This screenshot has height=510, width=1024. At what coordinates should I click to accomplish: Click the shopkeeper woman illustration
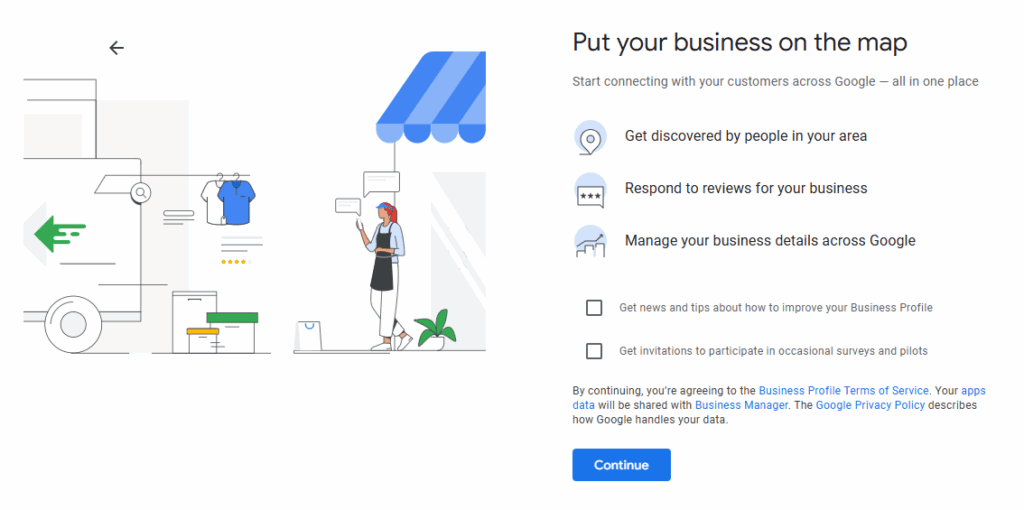tap(385, 276)
